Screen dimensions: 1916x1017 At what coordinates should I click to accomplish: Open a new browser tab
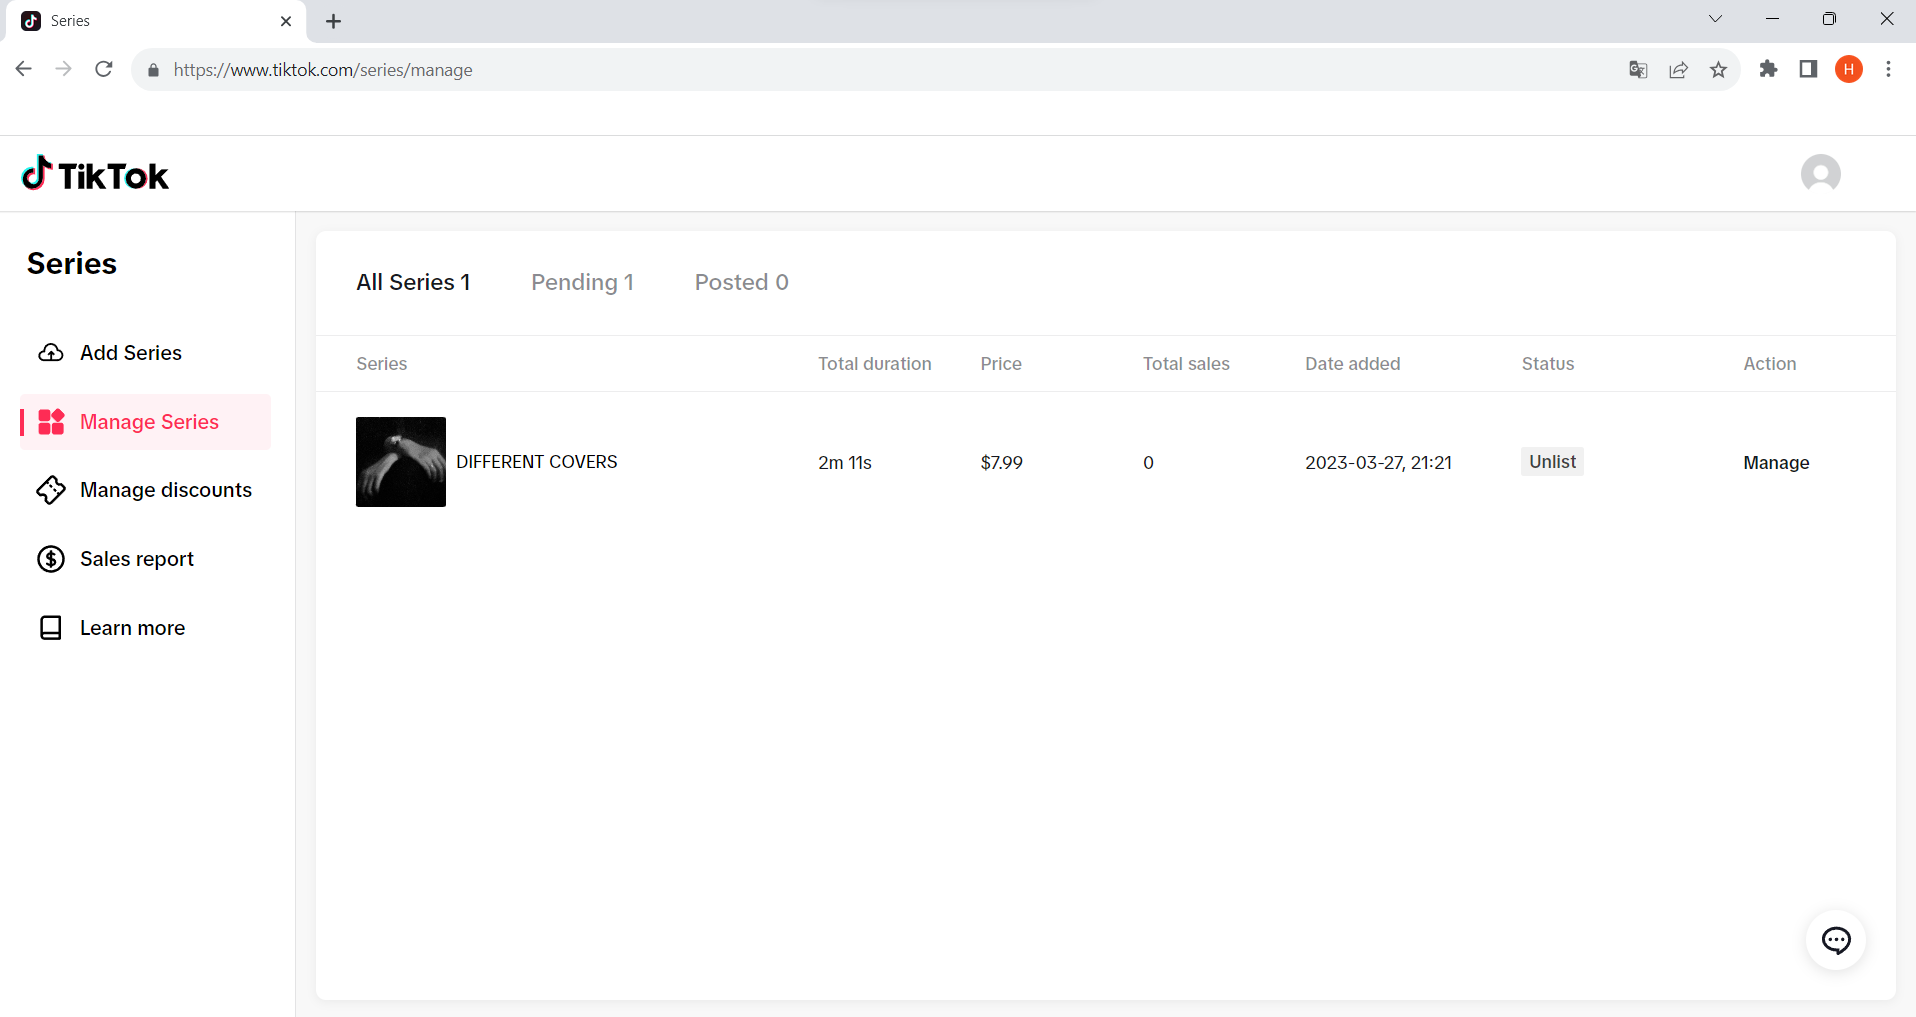334,21
